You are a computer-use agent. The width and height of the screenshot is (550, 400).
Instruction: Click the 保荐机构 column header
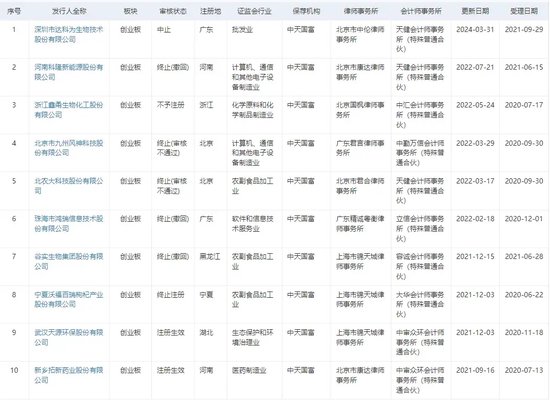click(x=306, y=11)
